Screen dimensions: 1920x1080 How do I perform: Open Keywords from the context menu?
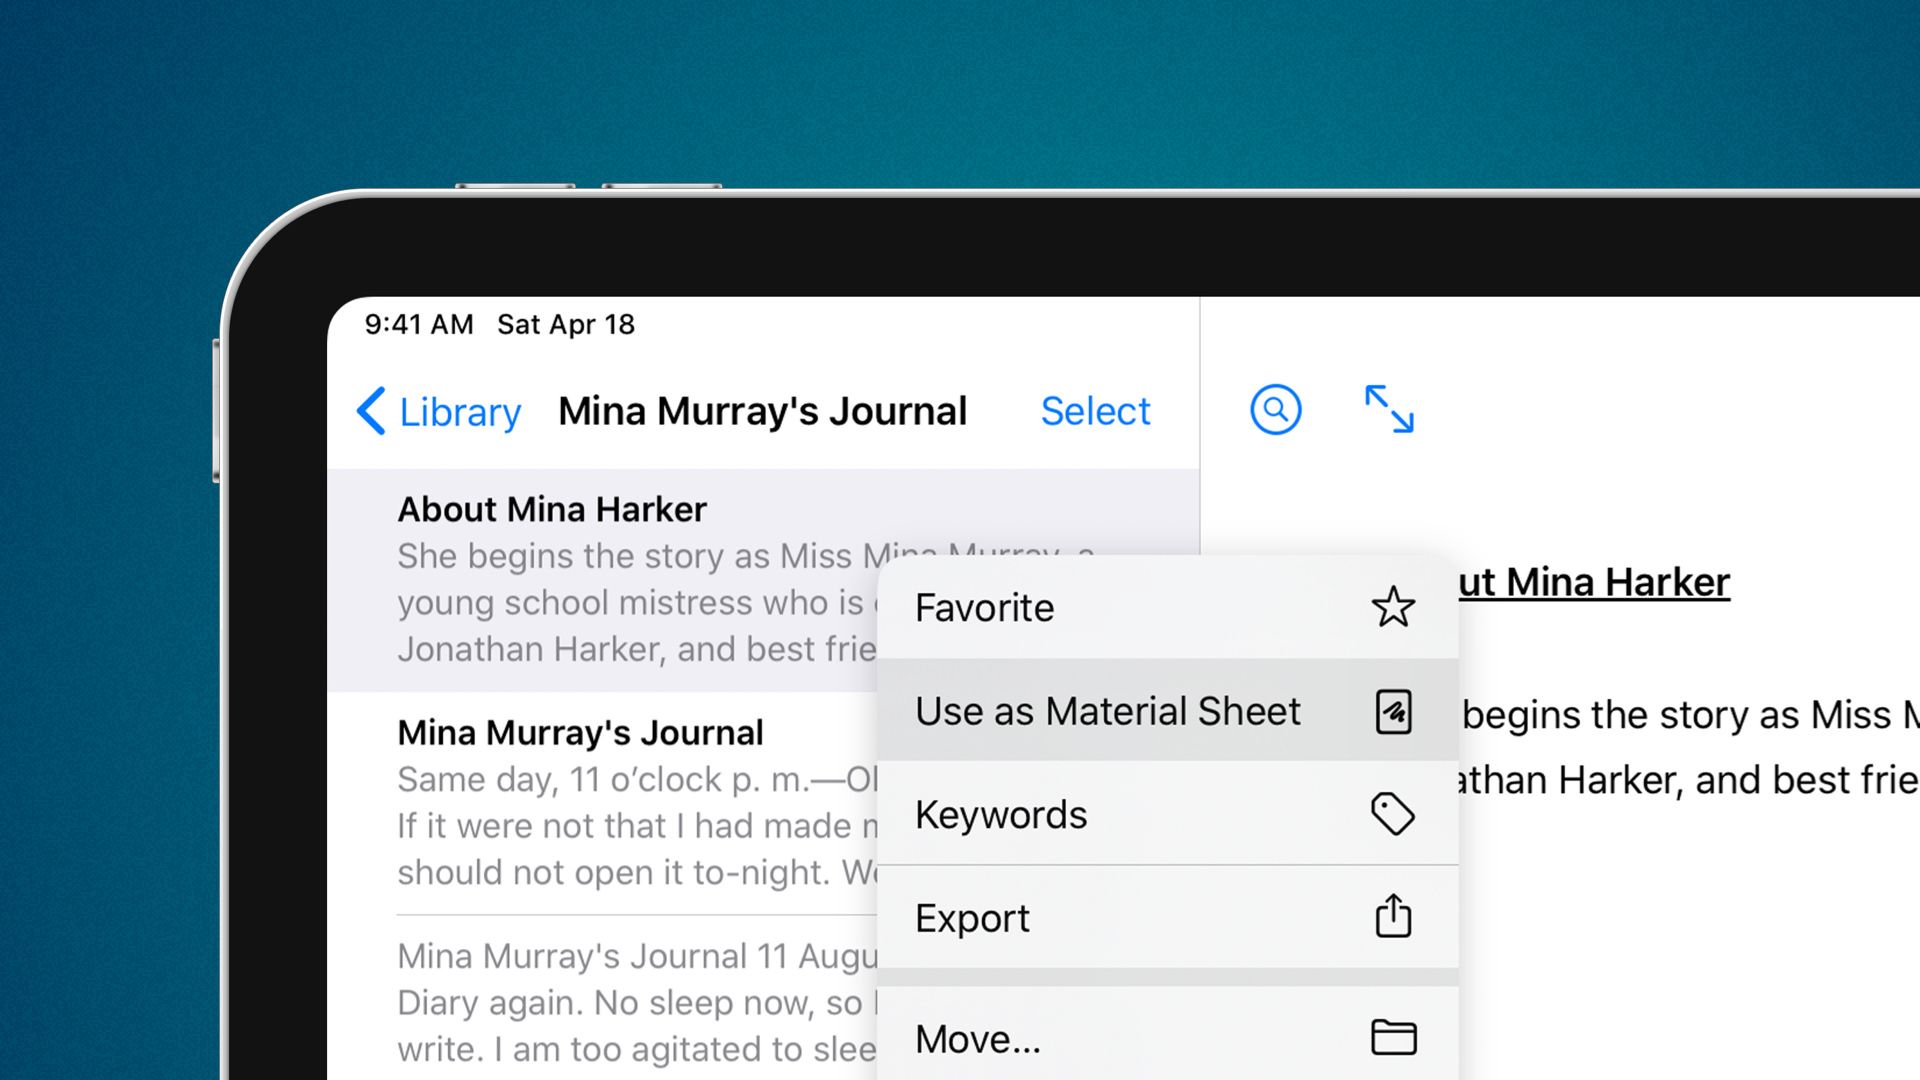point(1000,814)
